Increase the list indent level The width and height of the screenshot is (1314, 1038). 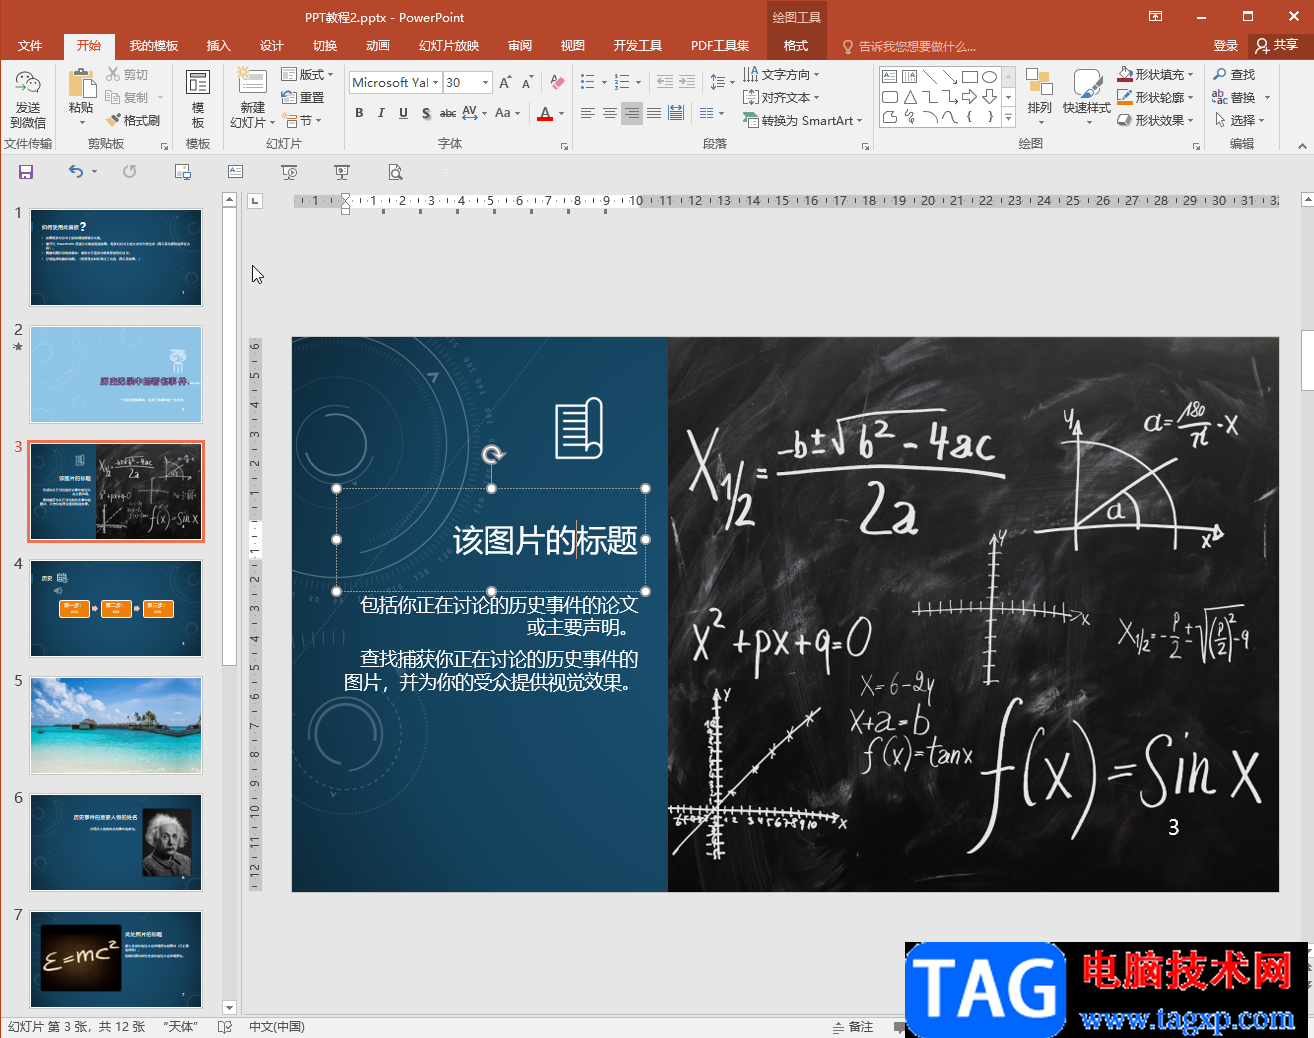[687, 82]
